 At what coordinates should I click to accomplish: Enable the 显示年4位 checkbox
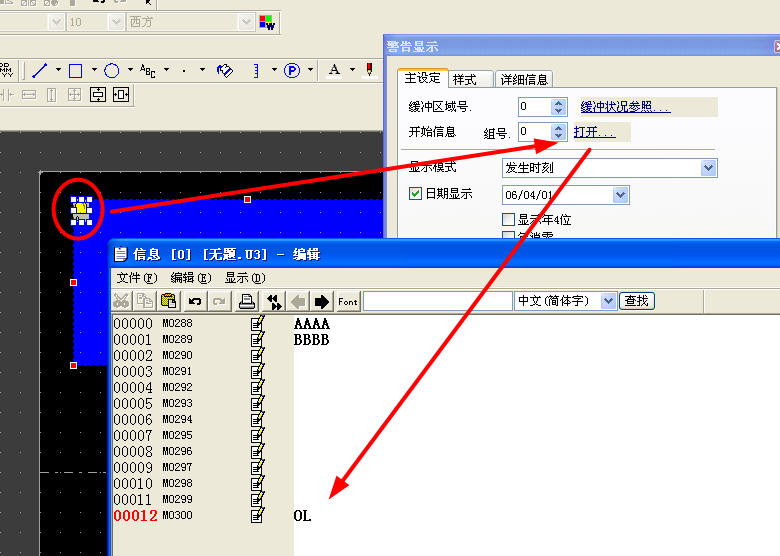[x=508, y=219]
